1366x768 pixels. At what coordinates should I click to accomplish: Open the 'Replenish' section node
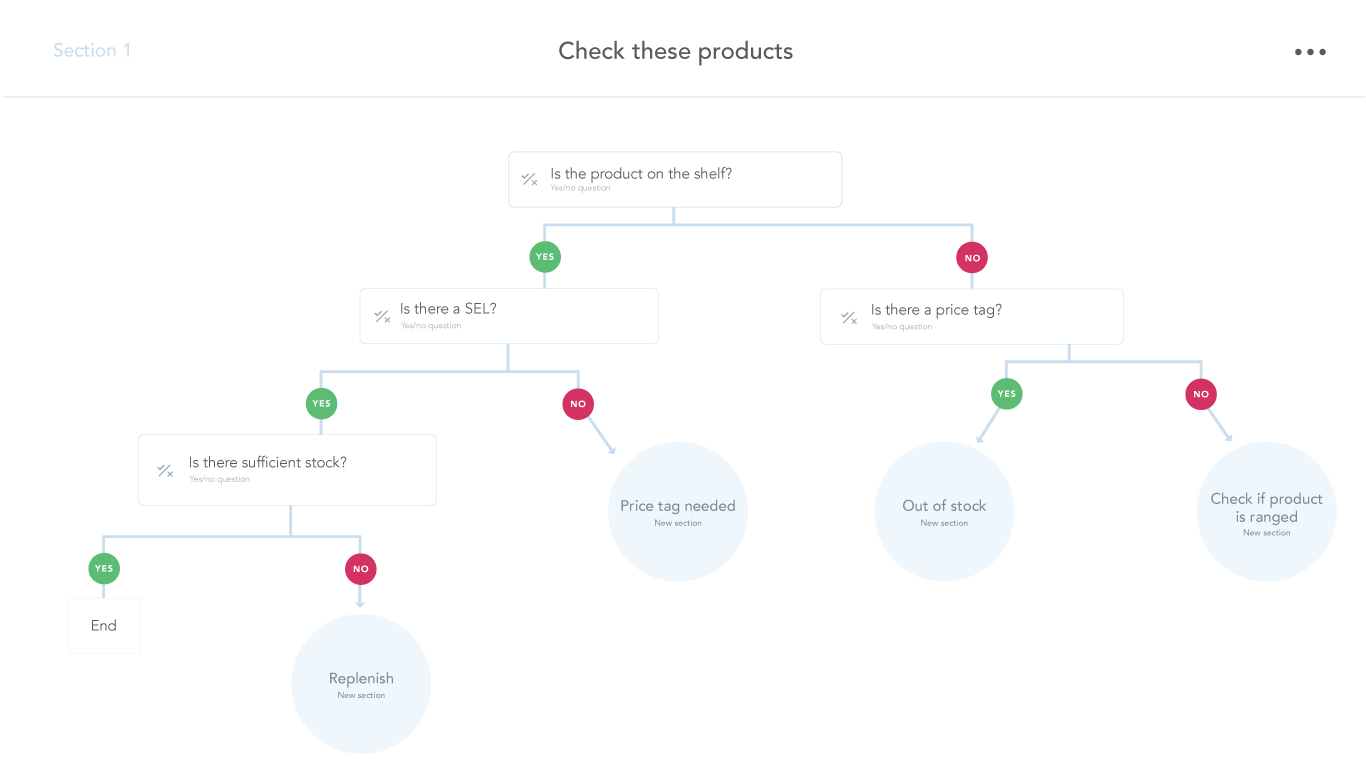click(x=361, y=683)
